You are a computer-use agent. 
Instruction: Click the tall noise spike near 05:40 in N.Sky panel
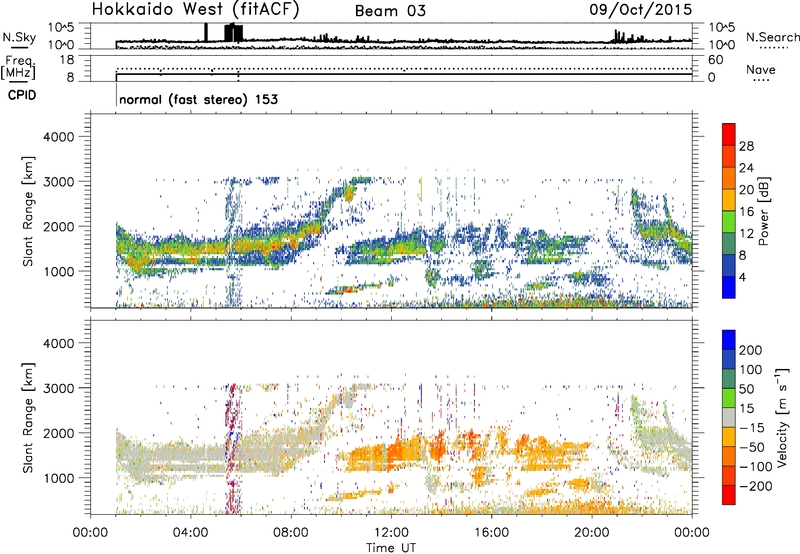233,32
